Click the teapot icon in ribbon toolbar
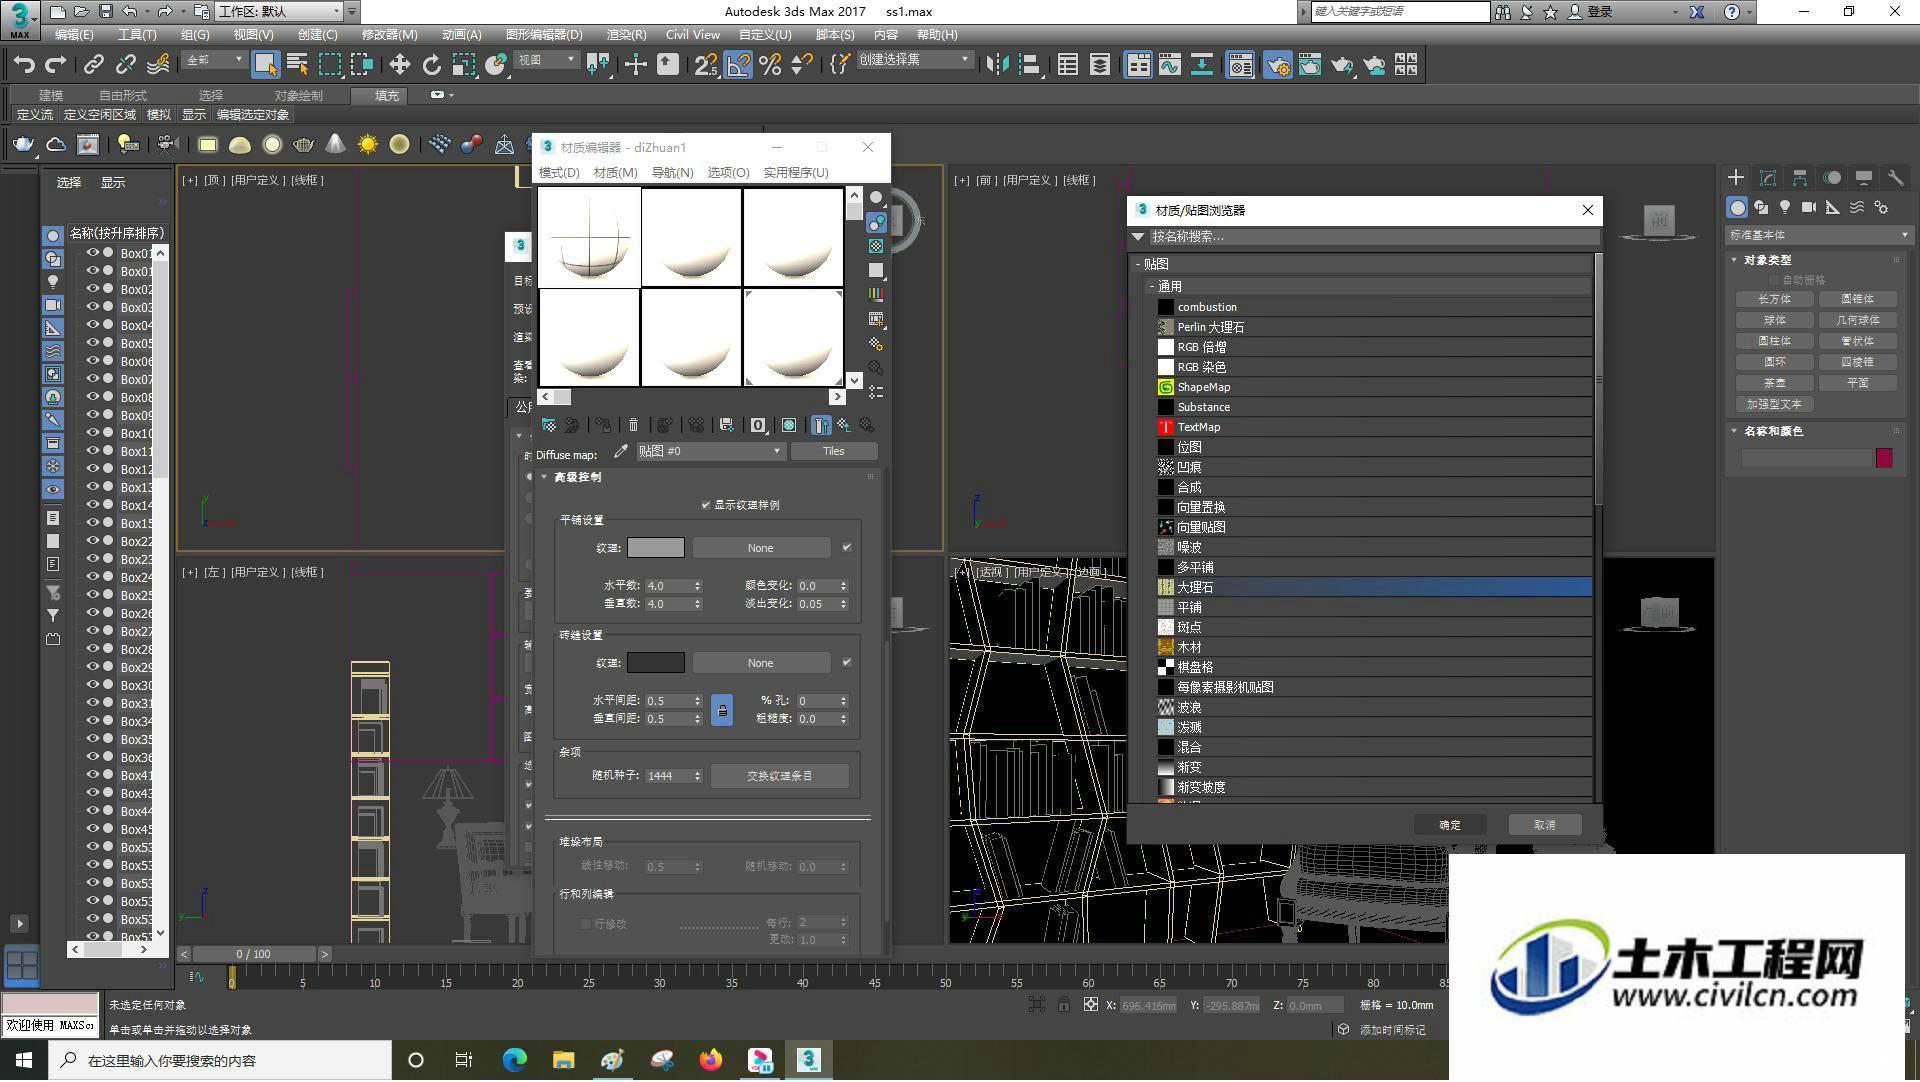Image resolution: width=1920 pixels, height=1082 pixels. click(x=23, y=145)
